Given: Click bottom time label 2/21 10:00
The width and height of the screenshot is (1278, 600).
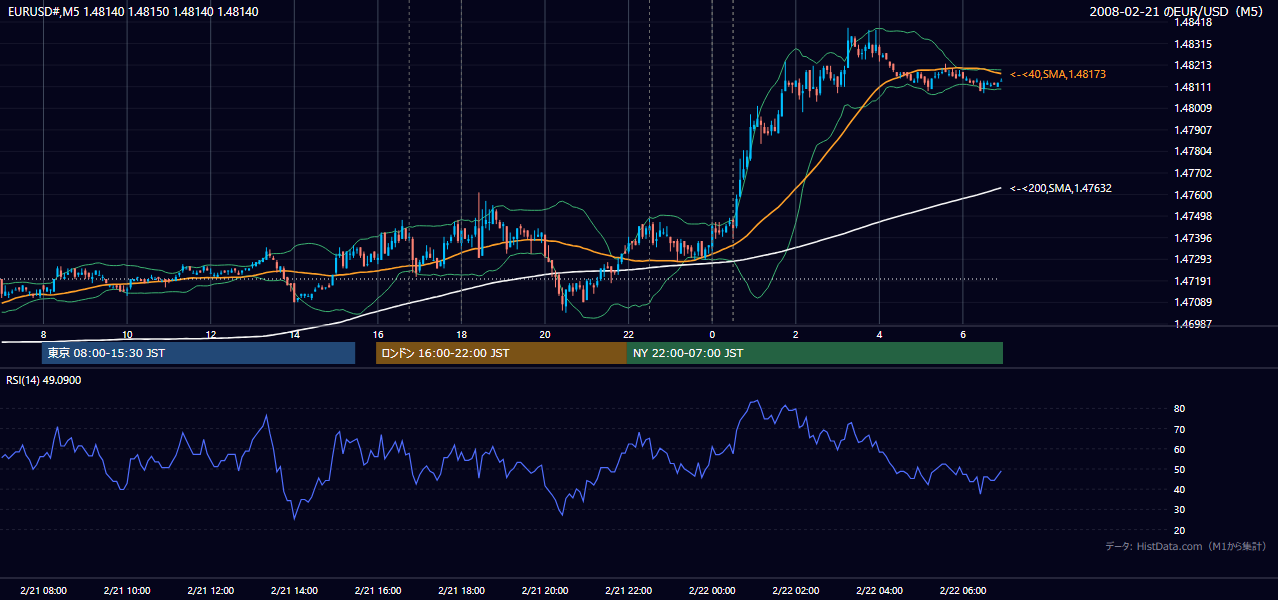Looking at the screenshot, I should [127, 591].
